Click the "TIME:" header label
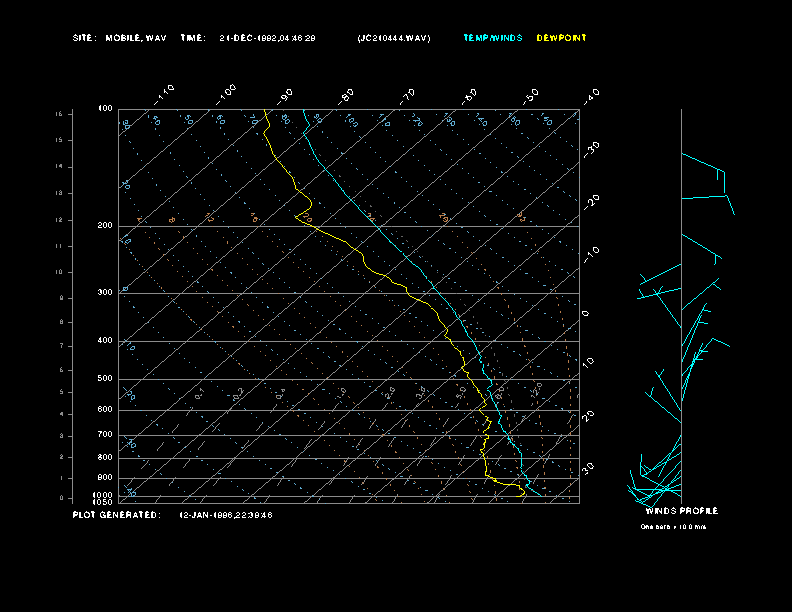The height and width of the screenshot is (612, 792). click(x=193, y=38)
